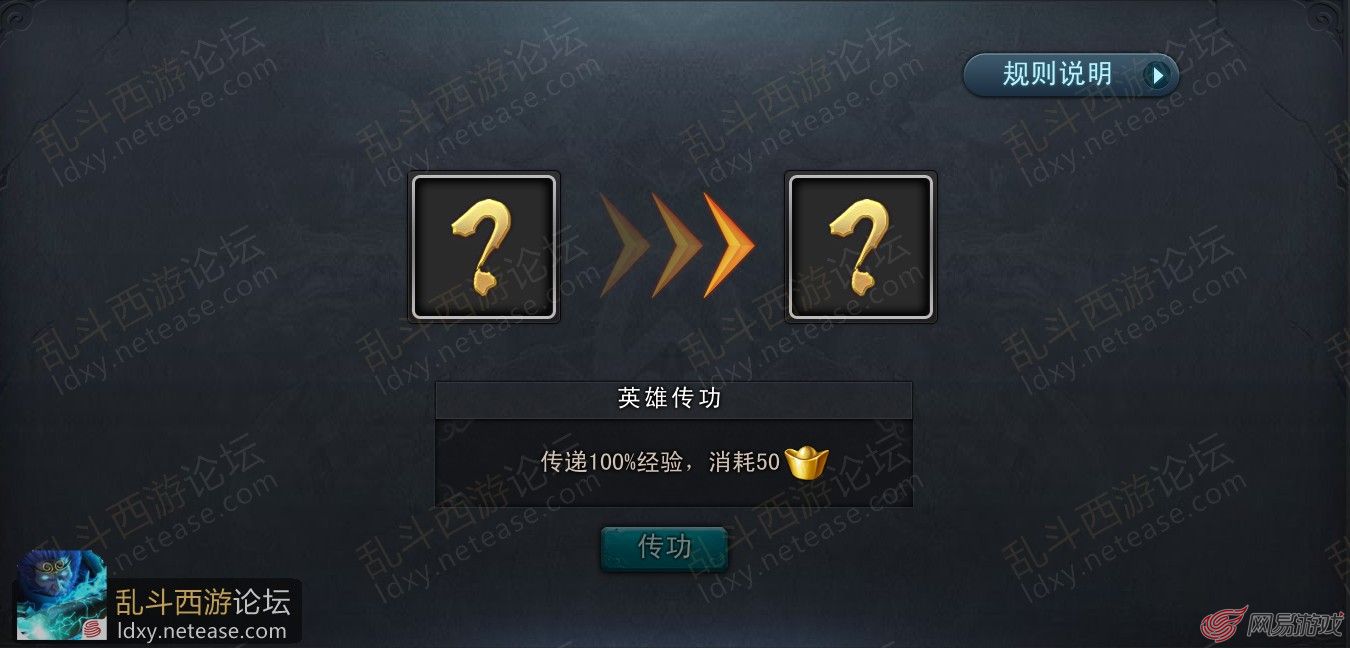Click the blue-faced hero forum avatar
Viewport: 1350px width, 648px height.
coord(62,595)
